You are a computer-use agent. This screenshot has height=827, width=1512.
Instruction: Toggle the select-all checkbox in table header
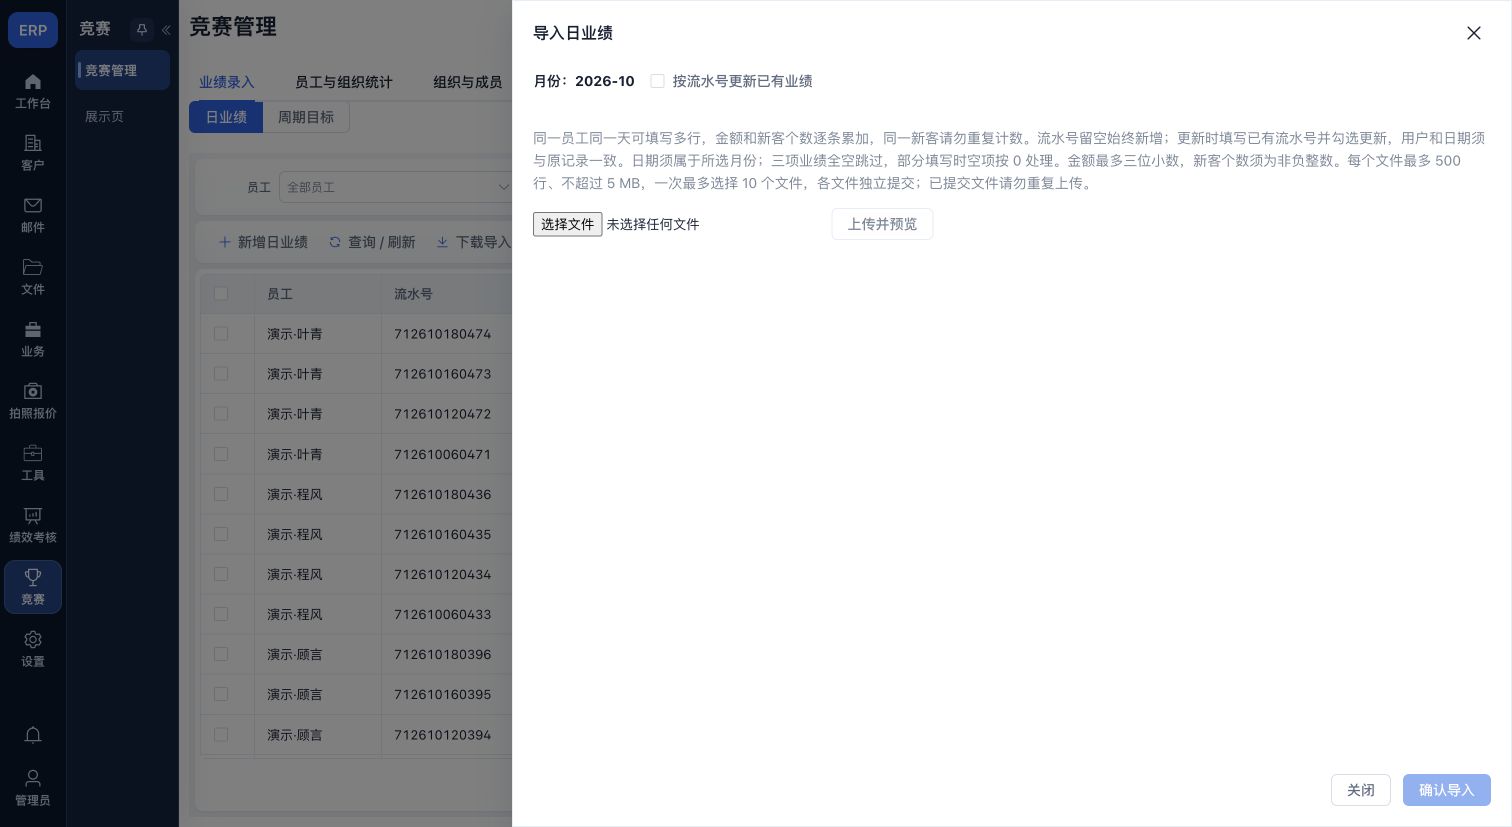[221, 294]
